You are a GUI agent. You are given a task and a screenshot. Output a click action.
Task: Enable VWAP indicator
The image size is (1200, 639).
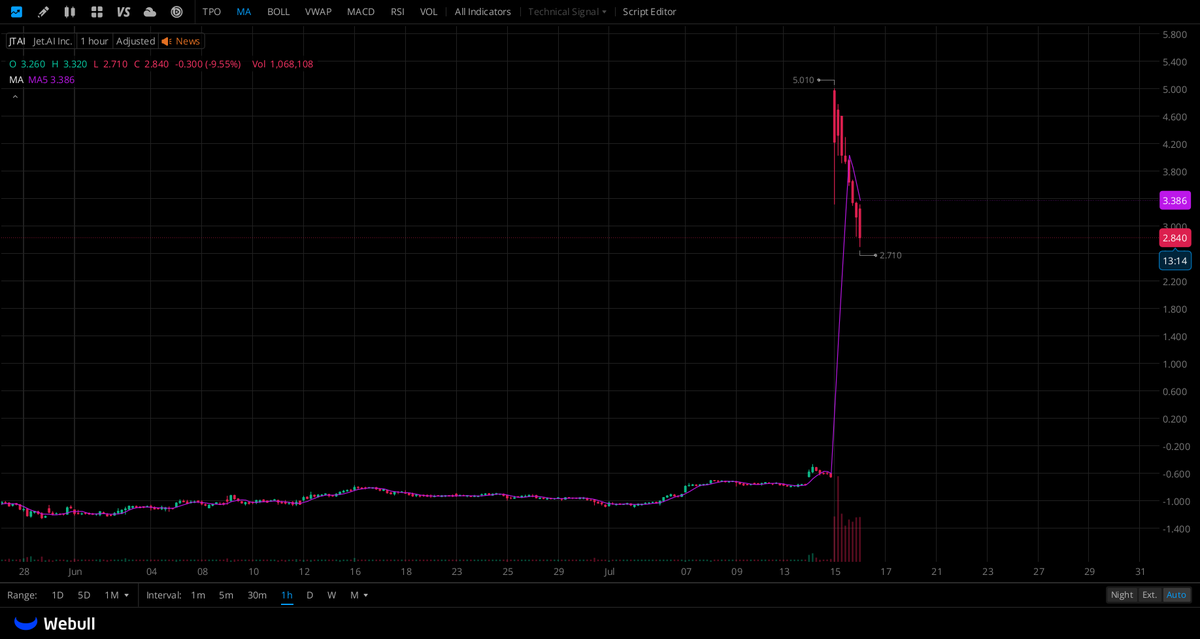[x=318, y=12]
